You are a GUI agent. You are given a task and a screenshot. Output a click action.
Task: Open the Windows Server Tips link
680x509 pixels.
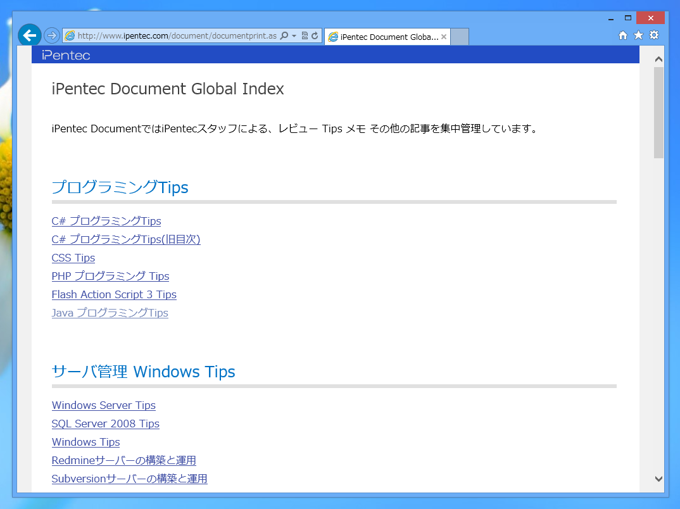point(104,405)
